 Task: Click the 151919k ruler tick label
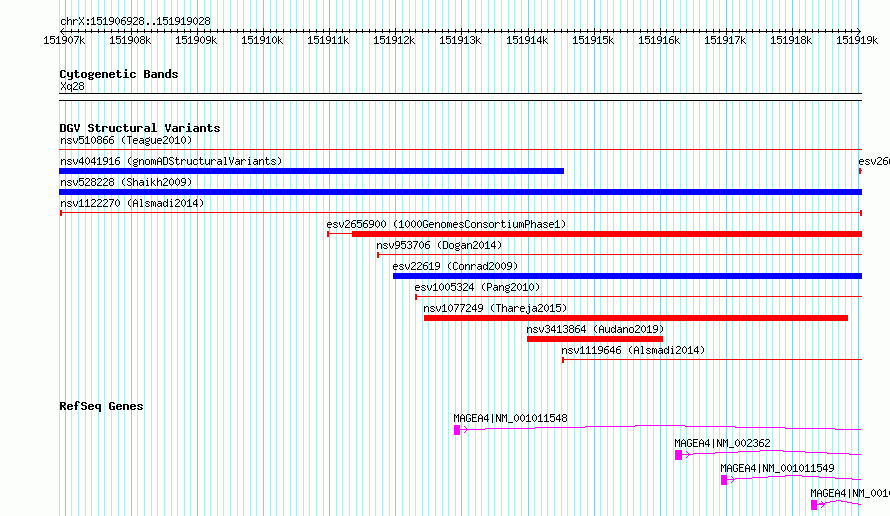(857, 40)
